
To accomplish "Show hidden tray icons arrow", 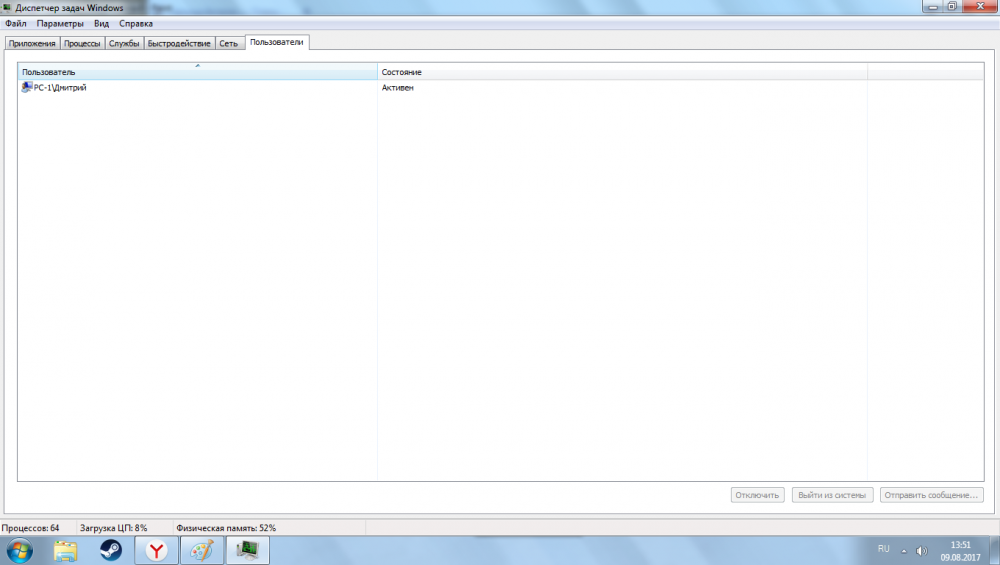I will click(x=904, y=550).
